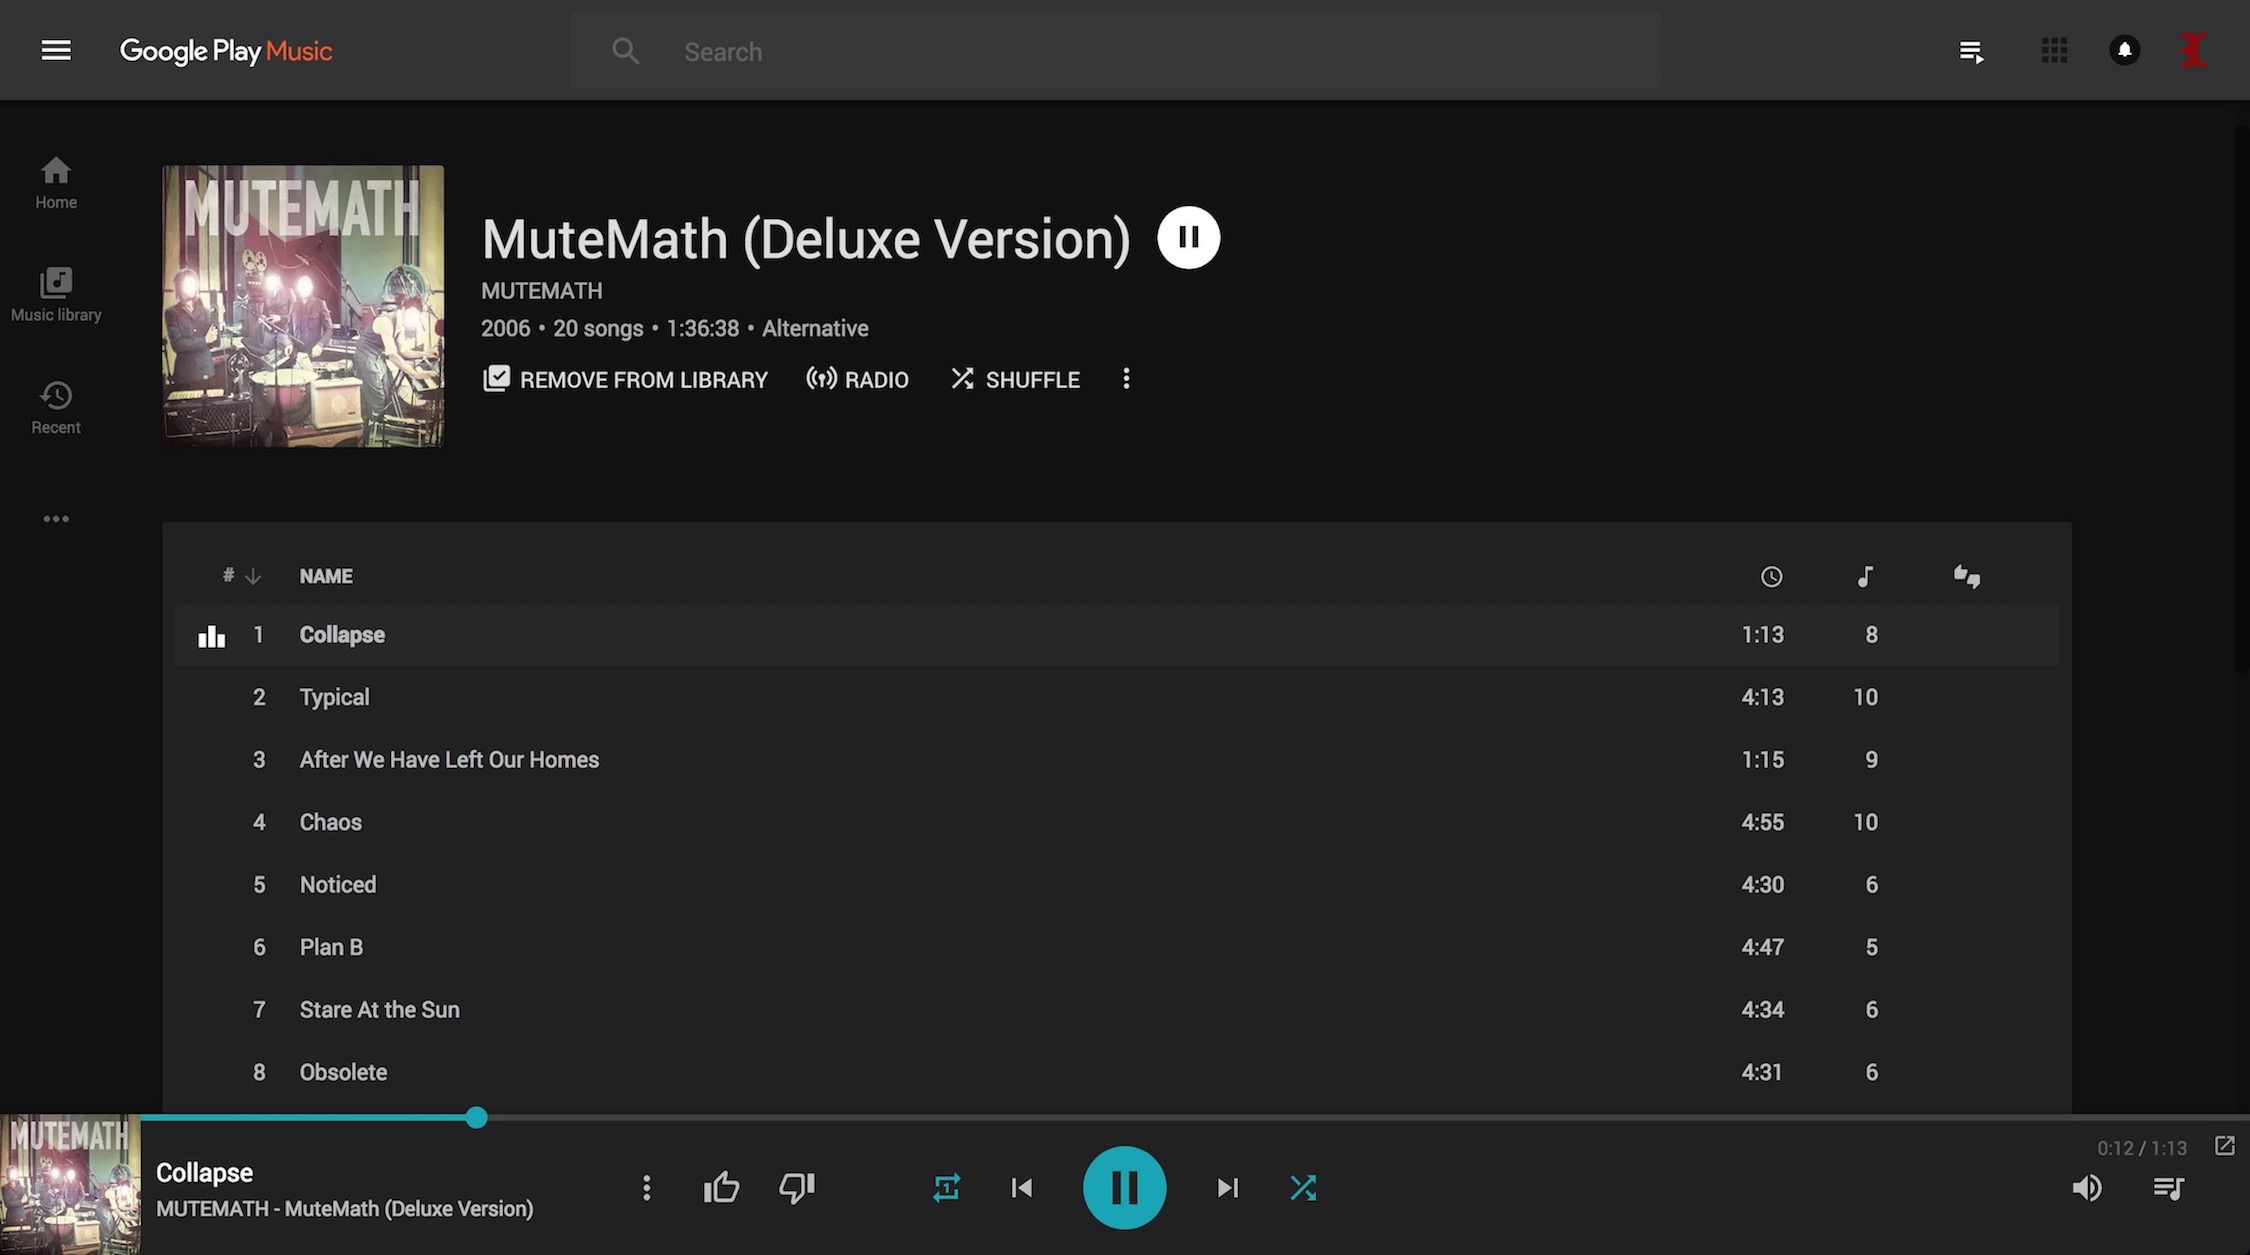Go to Home in sidebar
Image resolution: width=2250 pixels, height=1255 pixels.
[56, 183]
